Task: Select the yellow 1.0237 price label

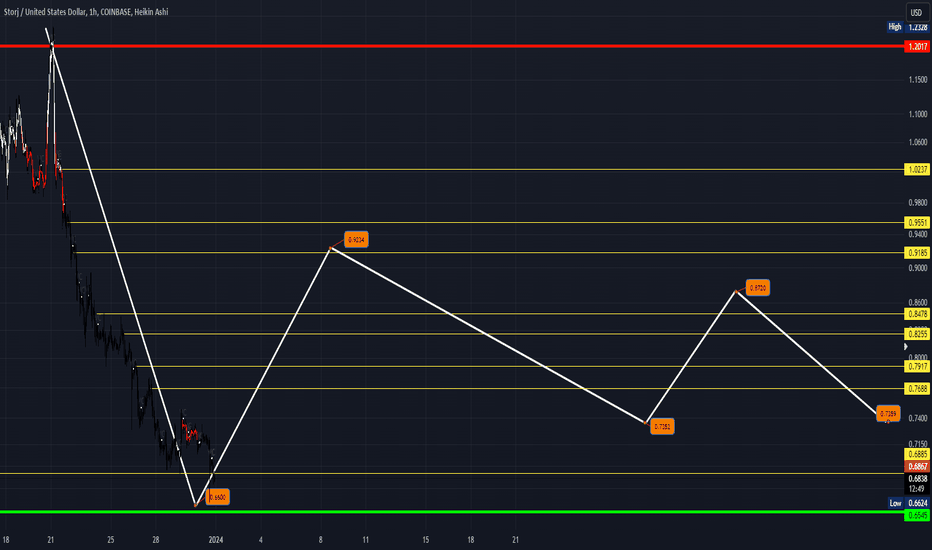Action: click(x=917, y=169)
